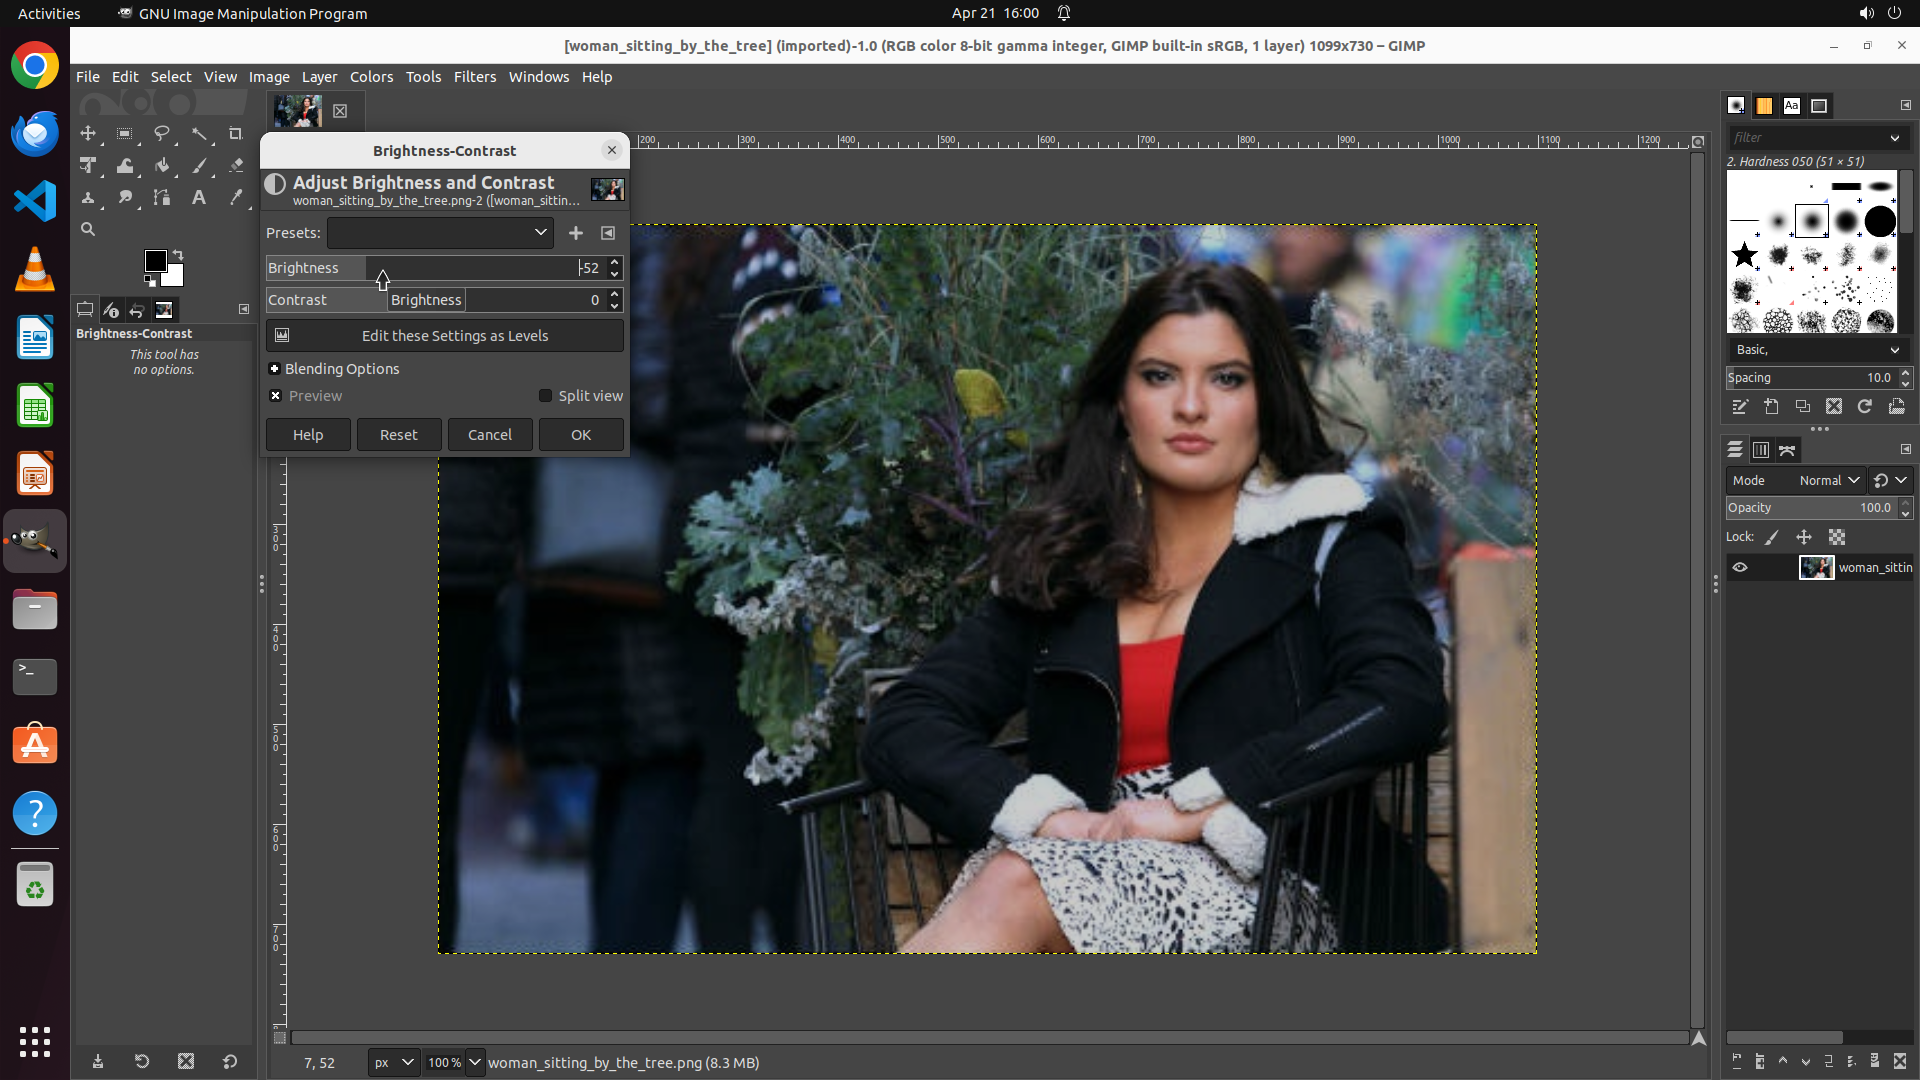Image resolution: width=1920 pixels, height=1080 pixels.
Task: Expand Blending Options section
Action: click(x=275, y=369)
